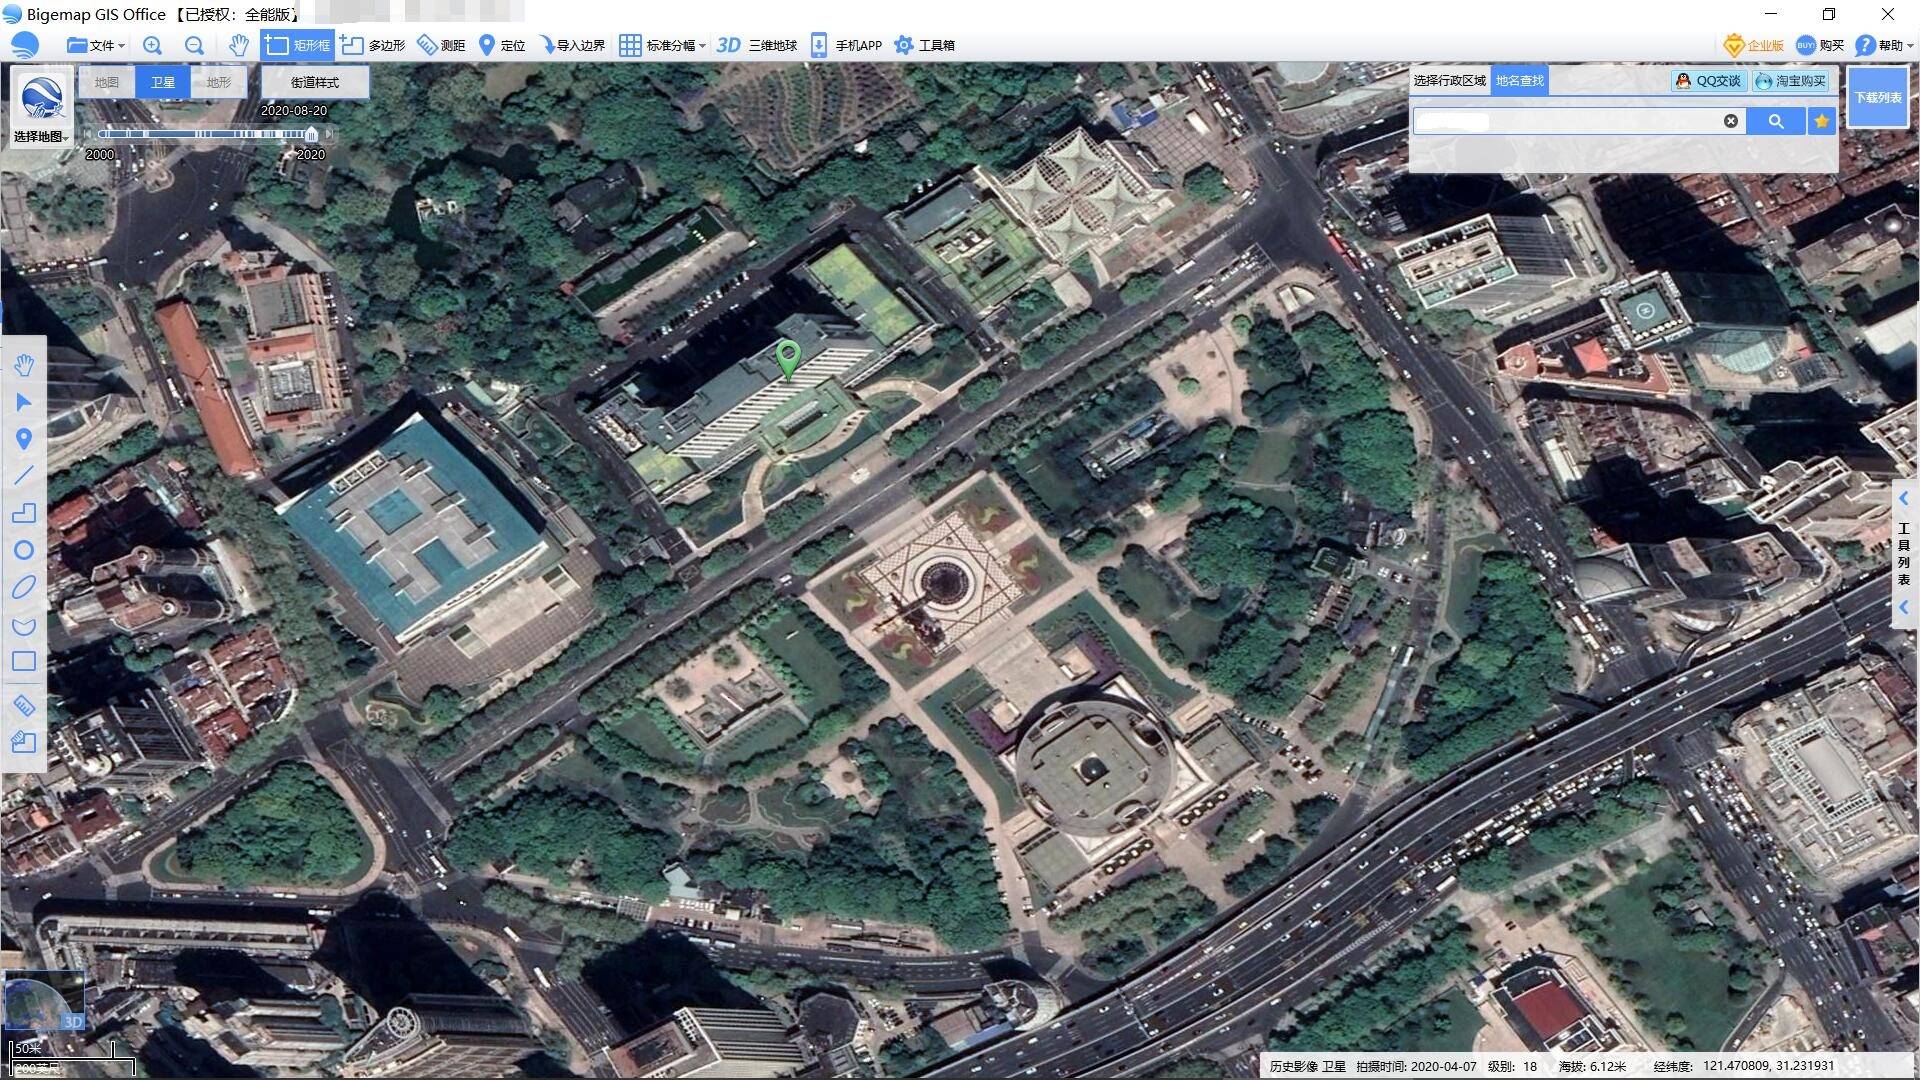Select the placemark pin tool in the sidebar
1920x1080 pixels.
[x=24, y=439]
